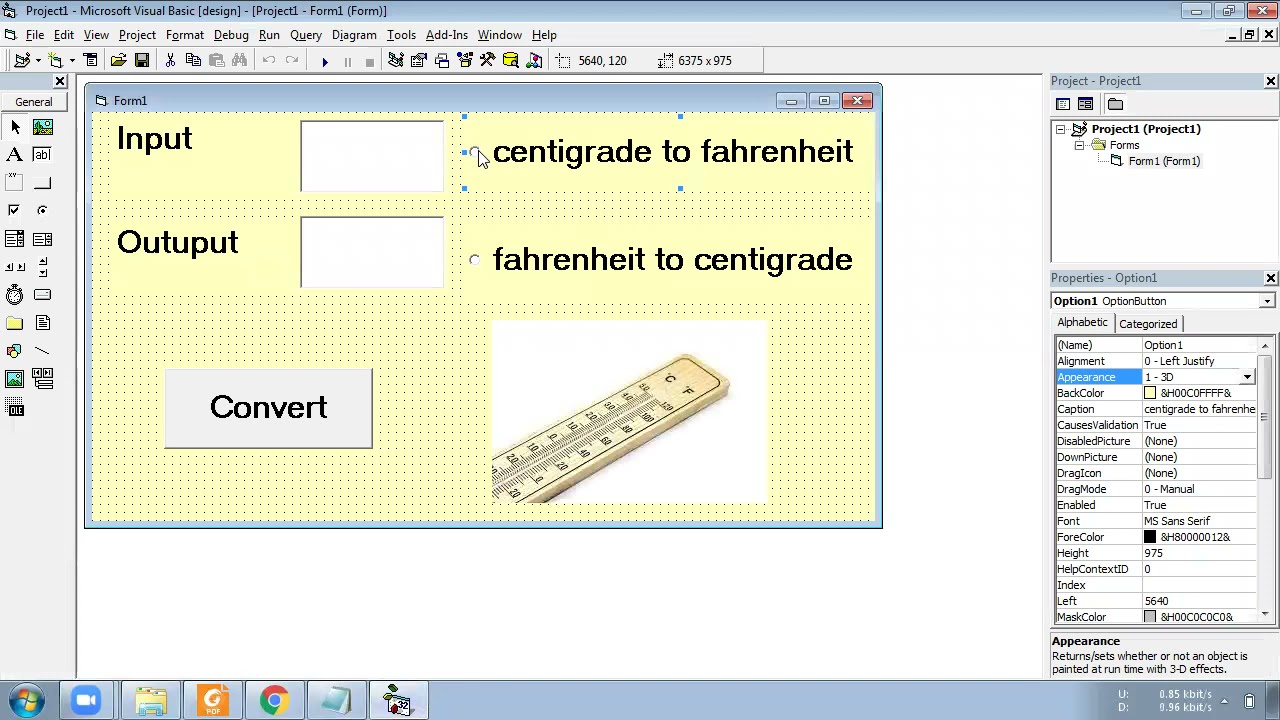1280x720 pixels.
Task: Open the Appearance property value dropdown
Action: [1247, 377]
